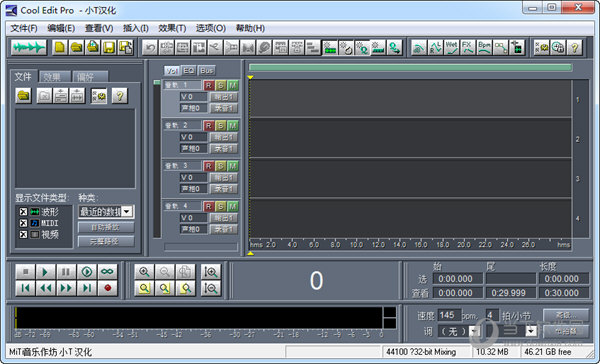This screenshot has height=364, width=600.
Task: Click the track 2 input button 录音1
Action: coord(224,149)
